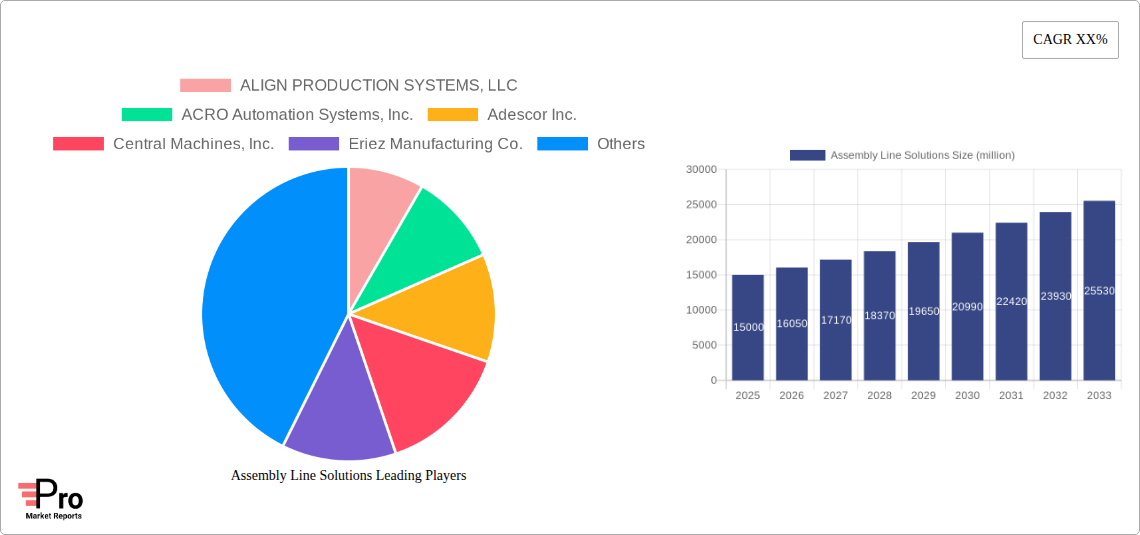Click the 2029 bar labeled 19650
This screenshot has width=1140, height=535.
click(x=923, y=311)
